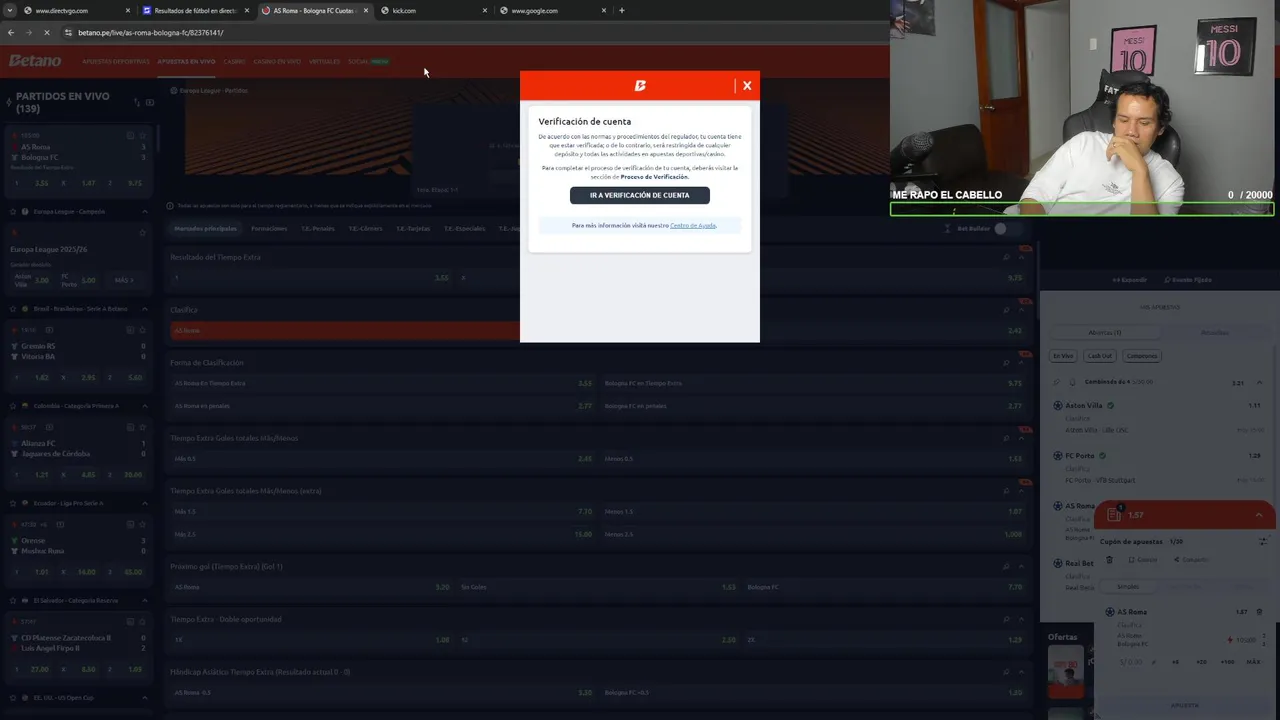The width and height of the screenshot is (1280, 720).
Task: Select the Formaciones tab
Action: pyautogui.click(x=269, y=229)
